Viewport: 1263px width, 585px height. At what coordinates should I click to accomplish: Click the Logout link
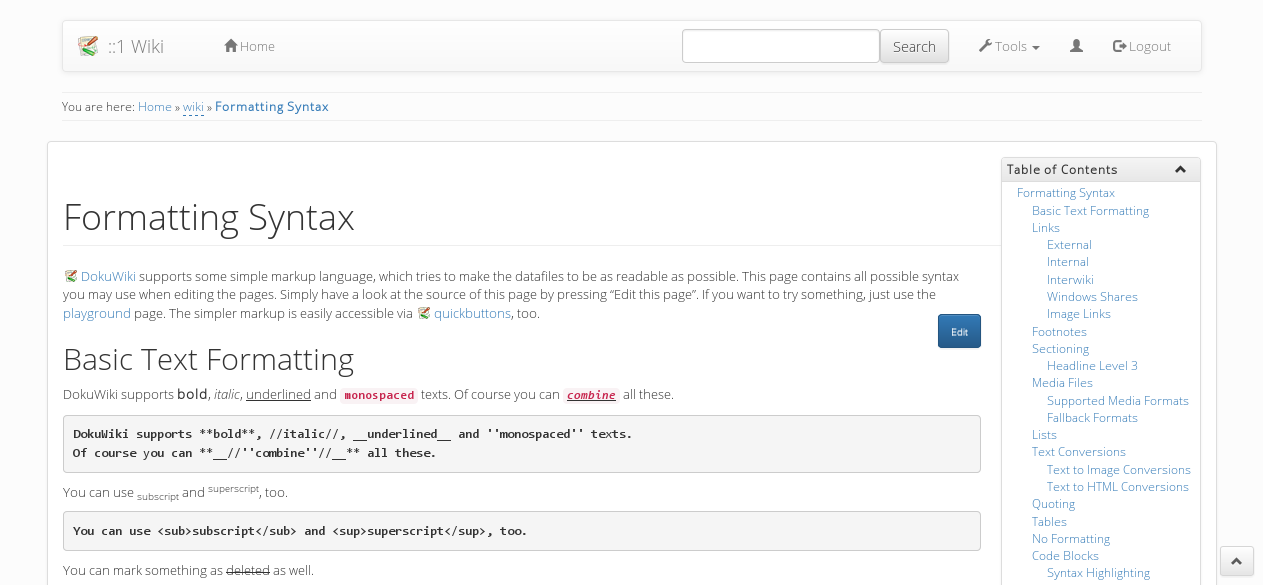click(x=1142, y=46)
